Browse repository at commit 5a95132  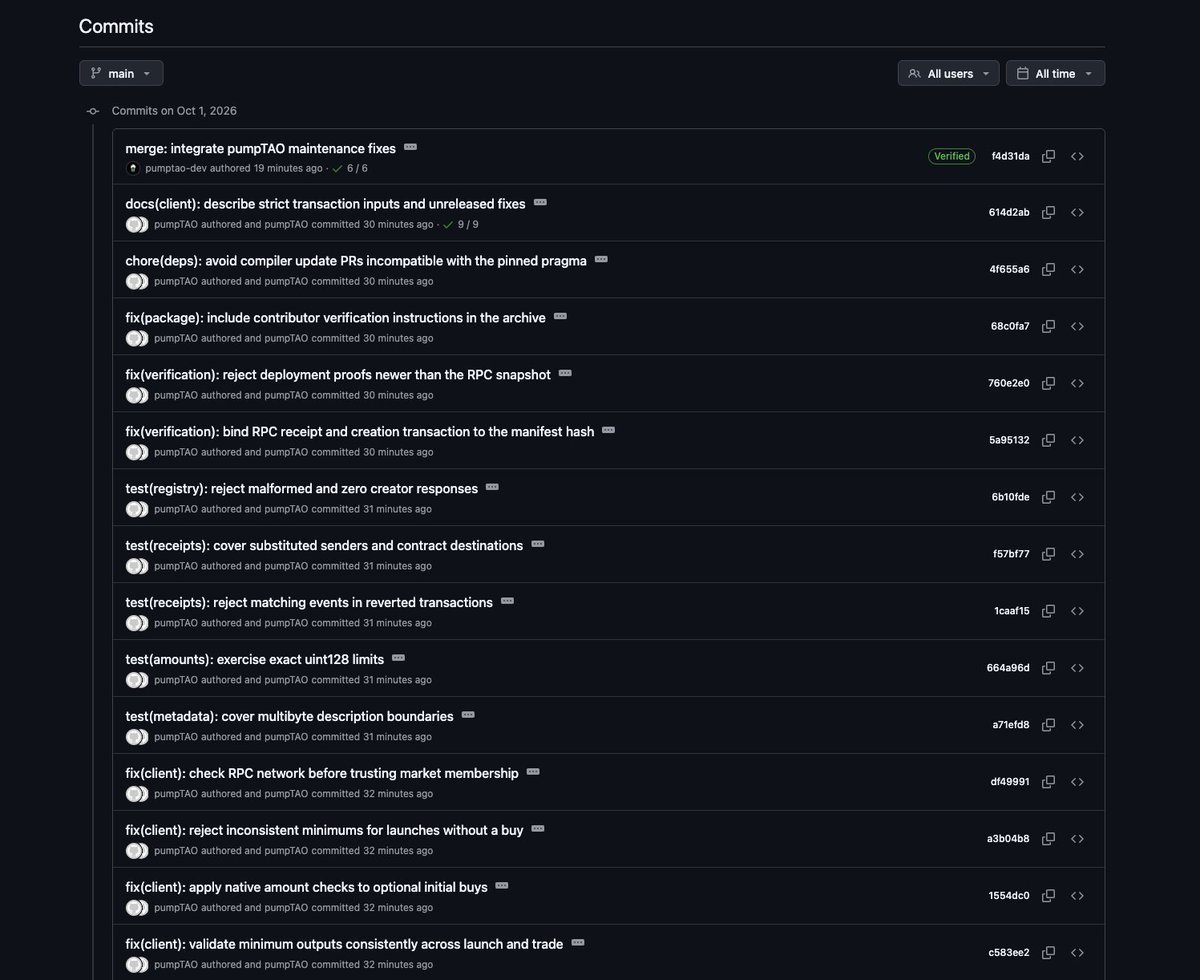(1078, 440)
